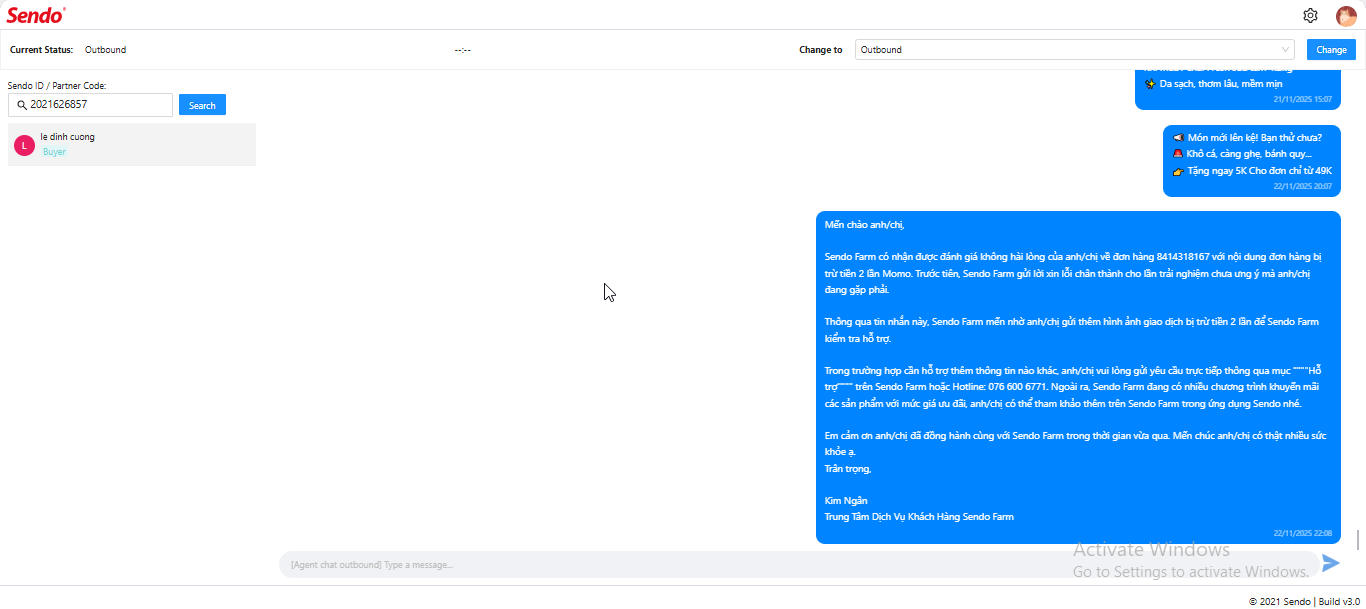Focus the agent chat outbound message box
Screen dimensions: 1366x609
point(798,565)
